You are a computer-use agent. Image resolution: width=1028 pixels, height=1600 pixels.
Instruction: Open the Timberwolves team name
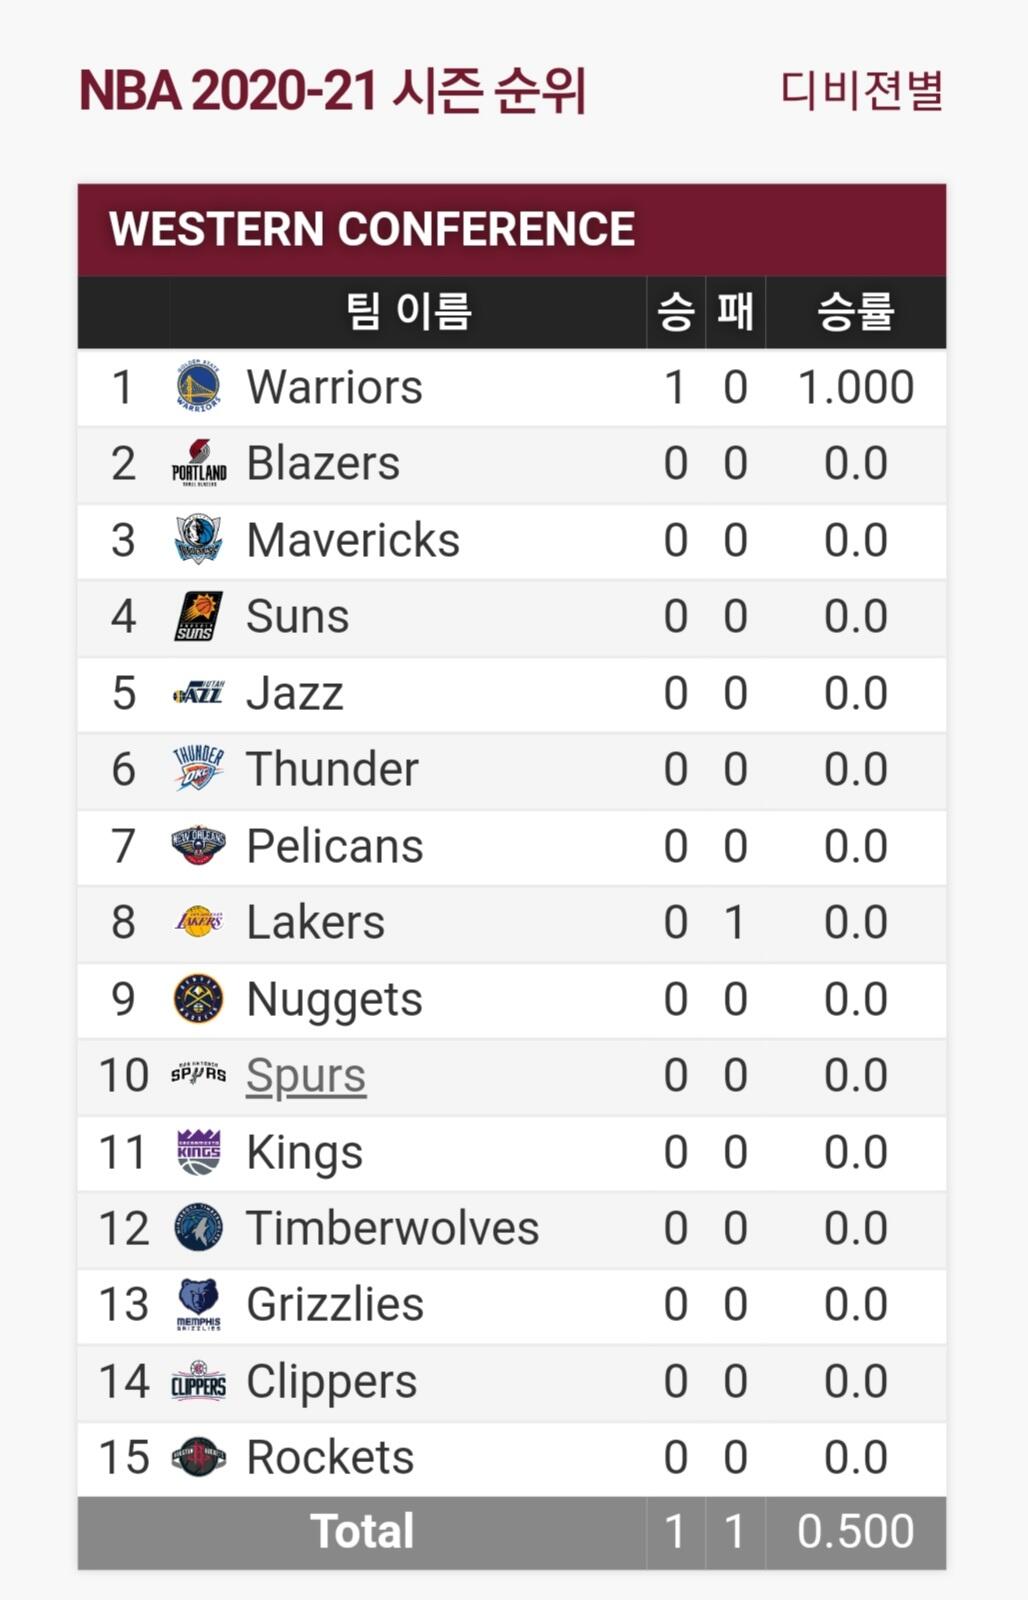click(392, 1228)
